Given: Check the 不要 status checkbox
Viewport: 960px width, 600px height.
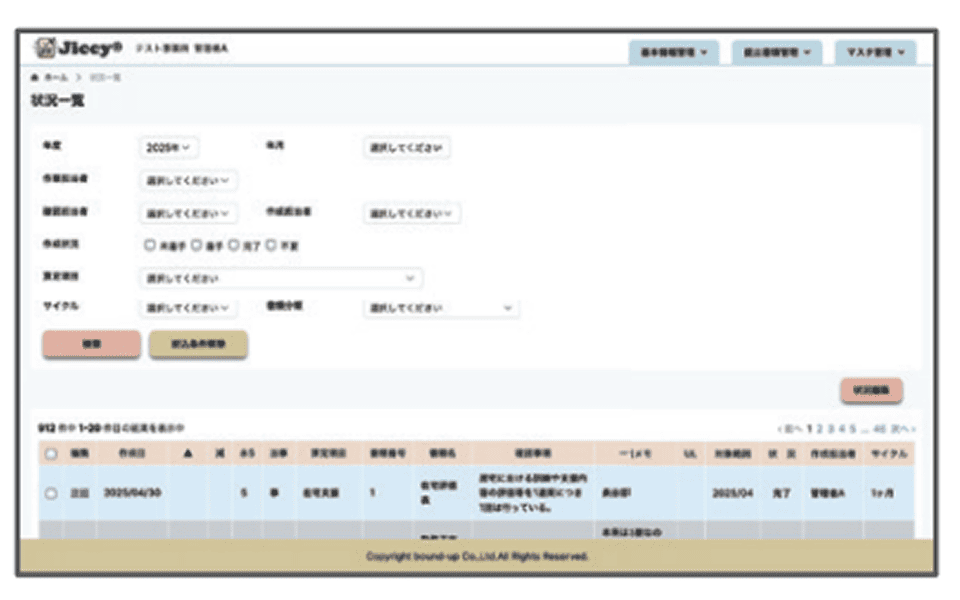Looking at the screenshot, I should (271, 243).
